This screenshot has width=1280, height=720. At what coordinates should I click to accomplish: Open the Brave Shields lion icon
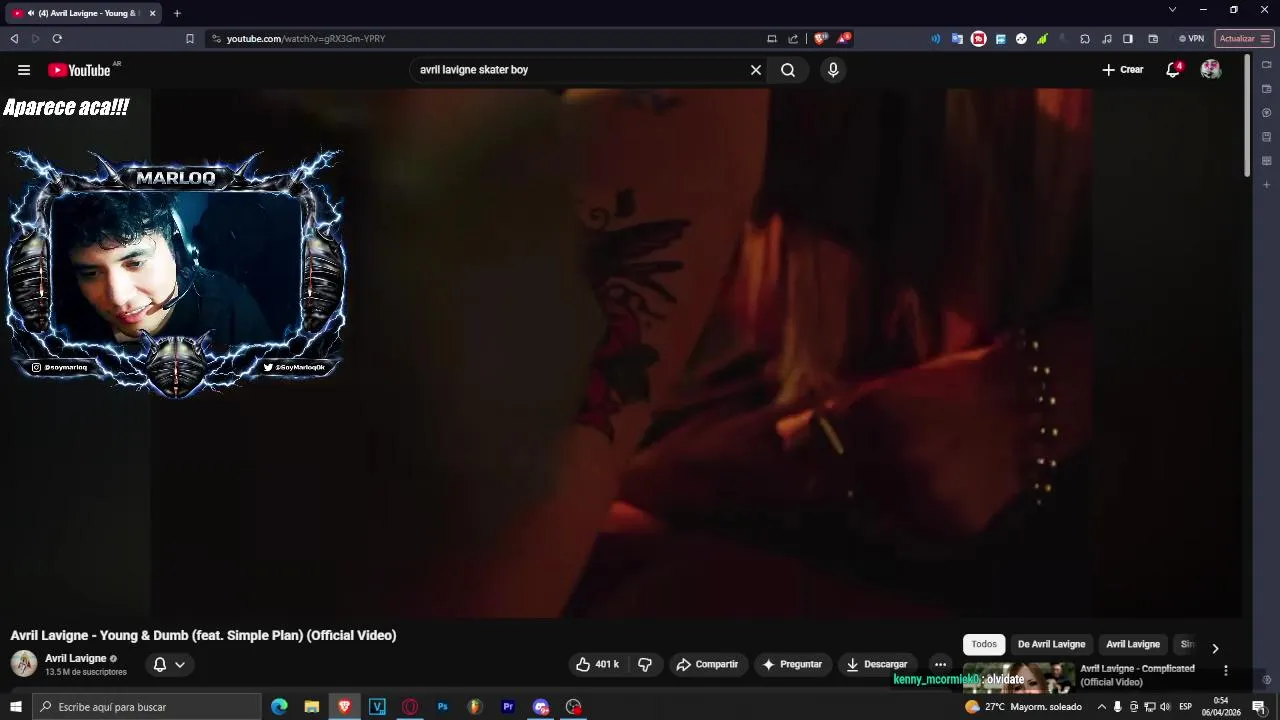821,39
